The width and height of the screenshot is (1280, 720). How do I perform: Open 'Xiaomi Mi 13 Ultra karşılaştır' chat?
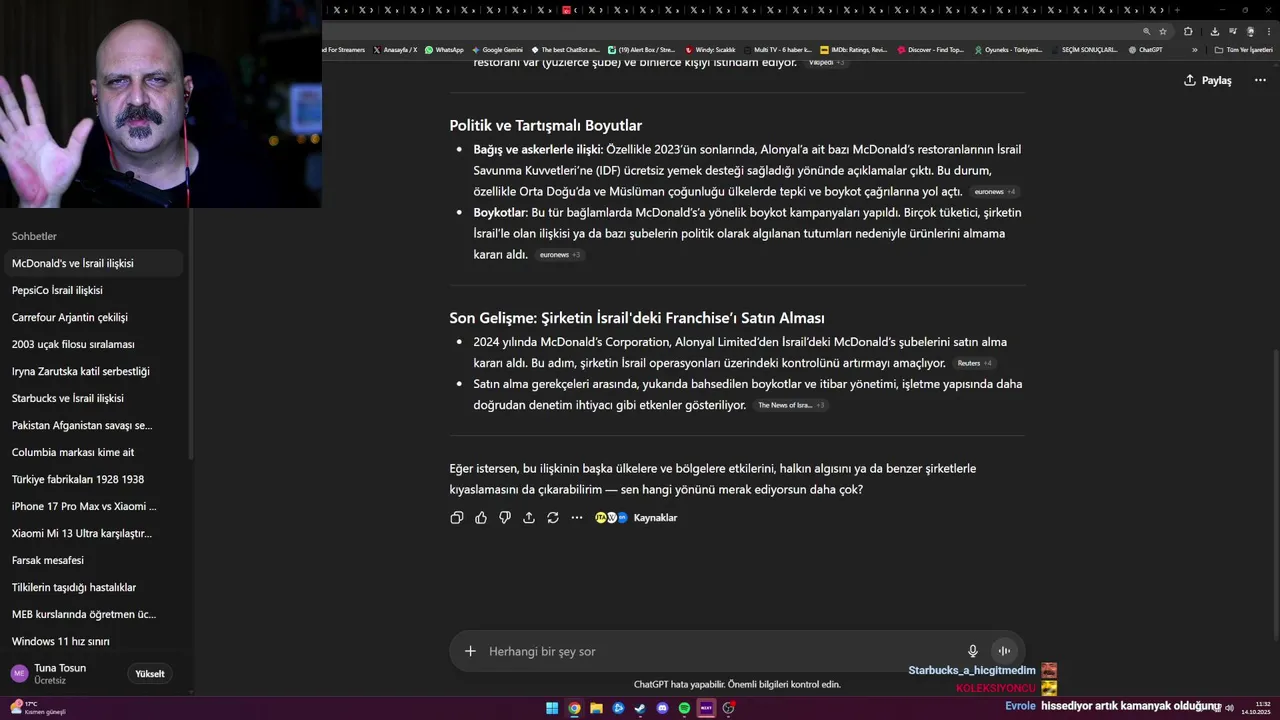92,533
